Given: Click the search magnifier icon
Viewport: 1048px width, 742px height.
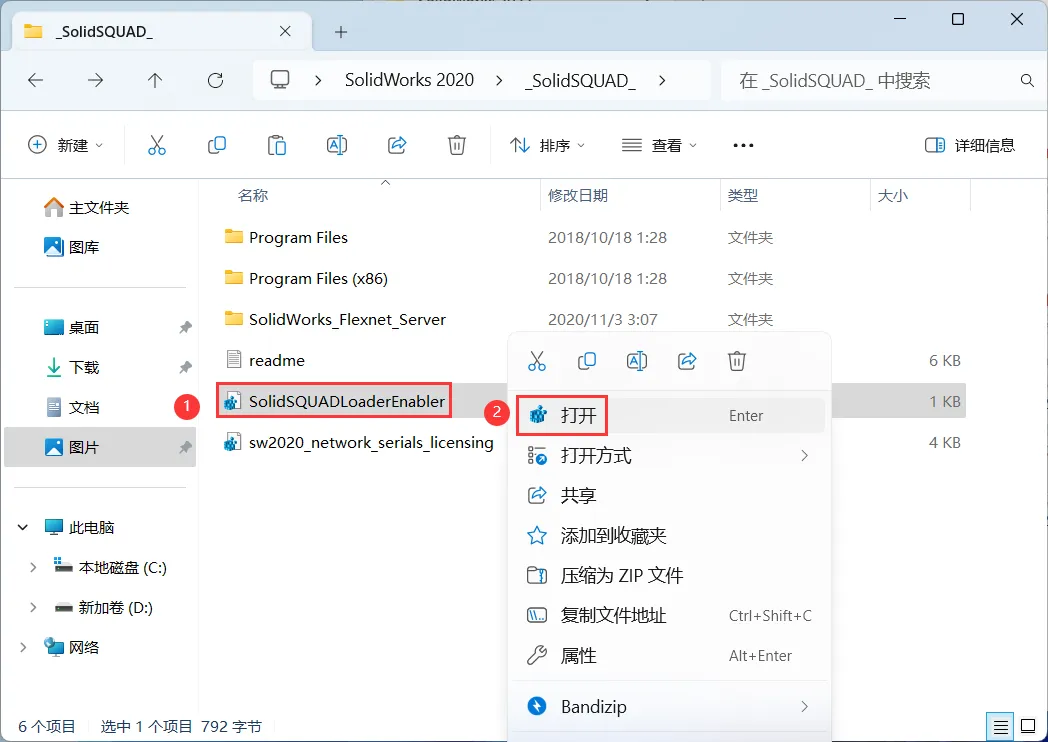Looking at the screenshot, I should [x=1027, y=81].
